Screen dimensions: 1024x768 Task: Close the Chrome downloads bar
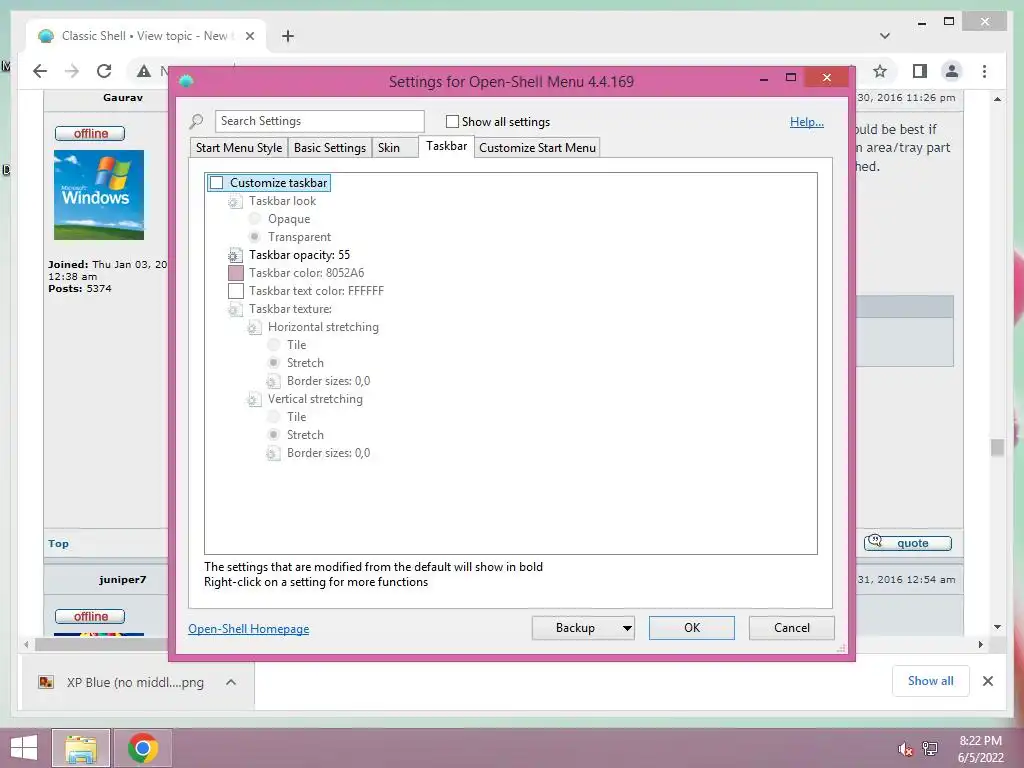pos(988,681)
